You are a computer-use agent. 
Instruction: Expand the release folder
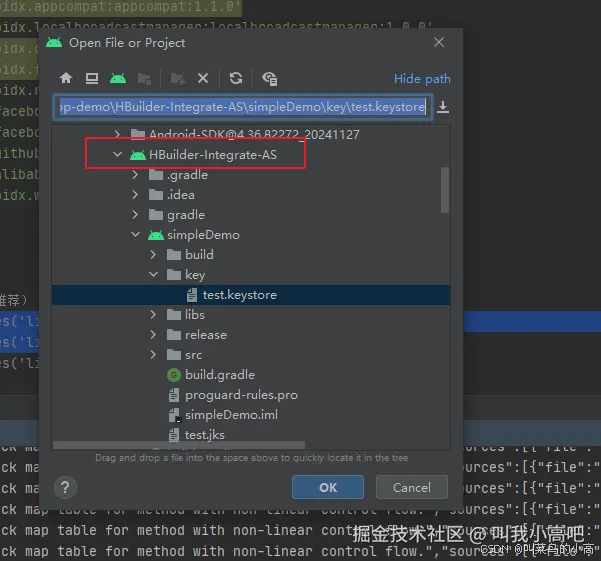[153, 335]
